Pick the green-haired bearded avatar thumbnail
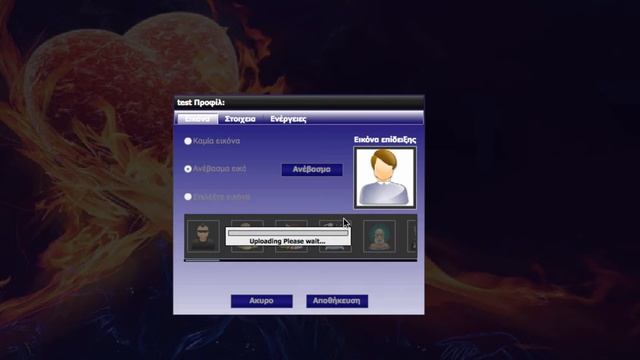This screenshot has width=640, height=360. (x=380, y=236)
